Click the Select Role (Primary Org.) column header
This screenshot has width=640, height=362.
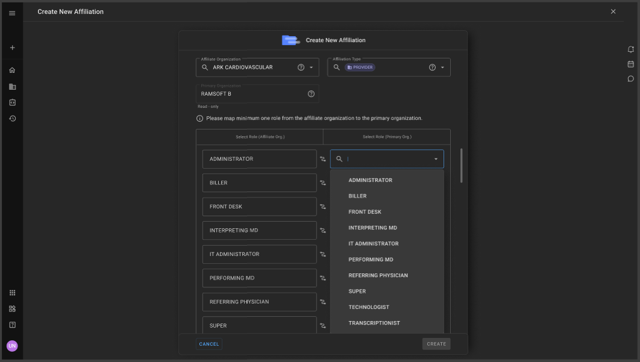click(387, 137)
